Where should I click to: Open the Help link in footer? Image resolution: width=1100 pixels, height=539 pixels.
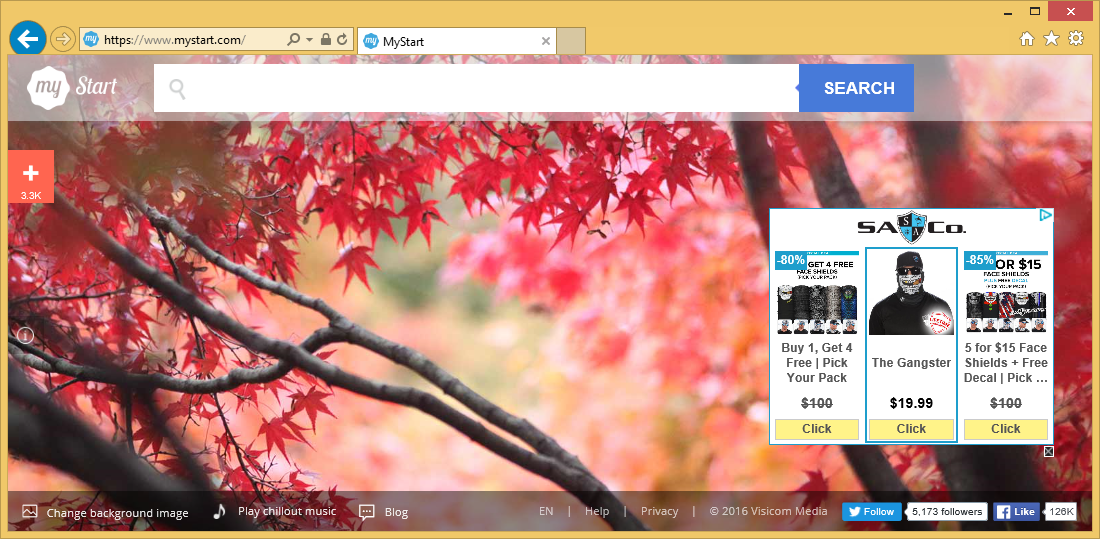click(x=597, y=512)
